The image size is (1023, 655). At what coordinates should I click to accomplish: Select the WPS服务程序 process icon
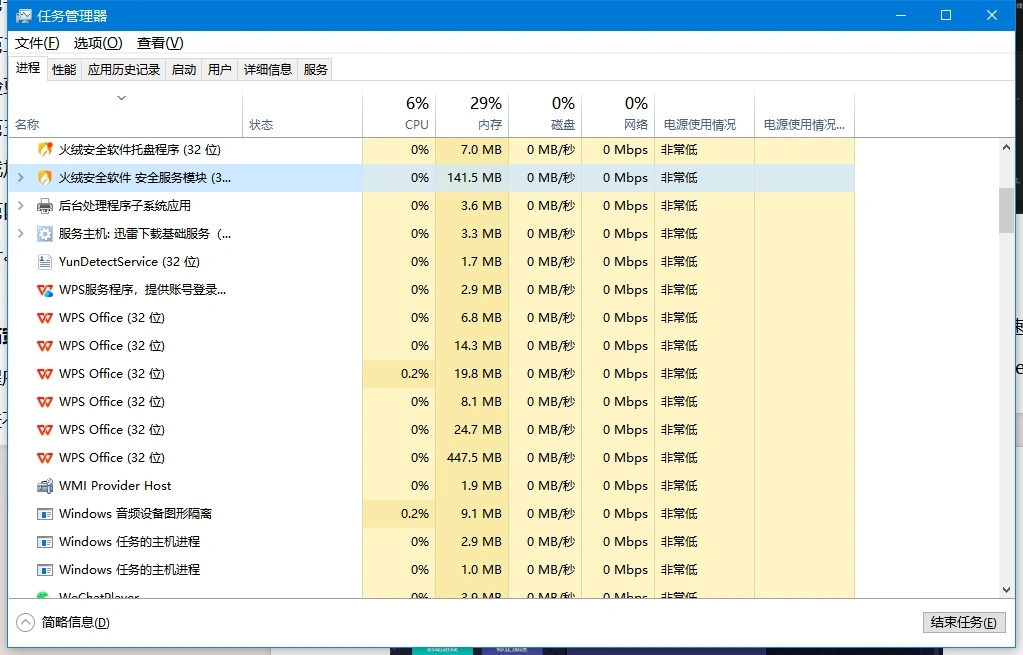coord(45,289)
